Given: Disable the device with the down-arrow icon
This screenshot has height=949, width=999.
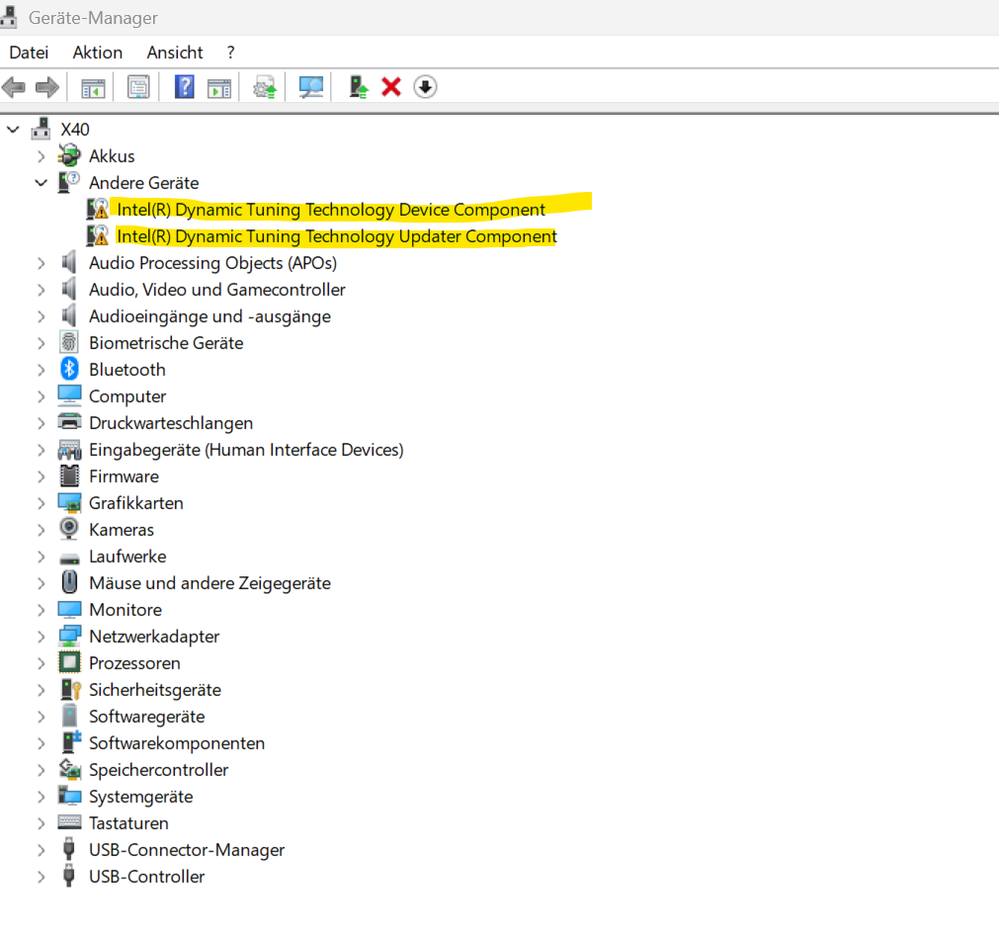Looking at the screenshot, I should [424, 86].
